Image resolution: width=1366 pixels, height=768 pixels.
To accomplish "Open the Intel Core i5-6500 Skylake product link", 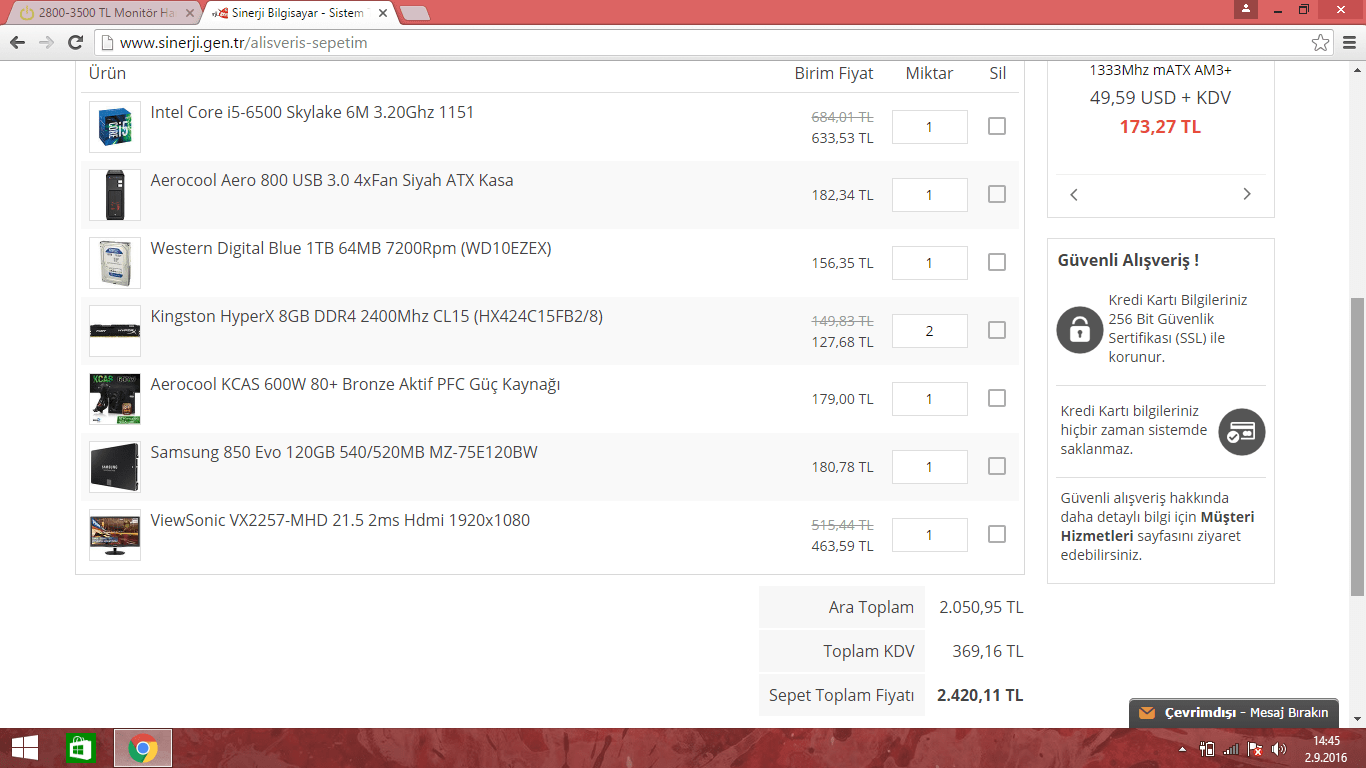I will 312,112.
